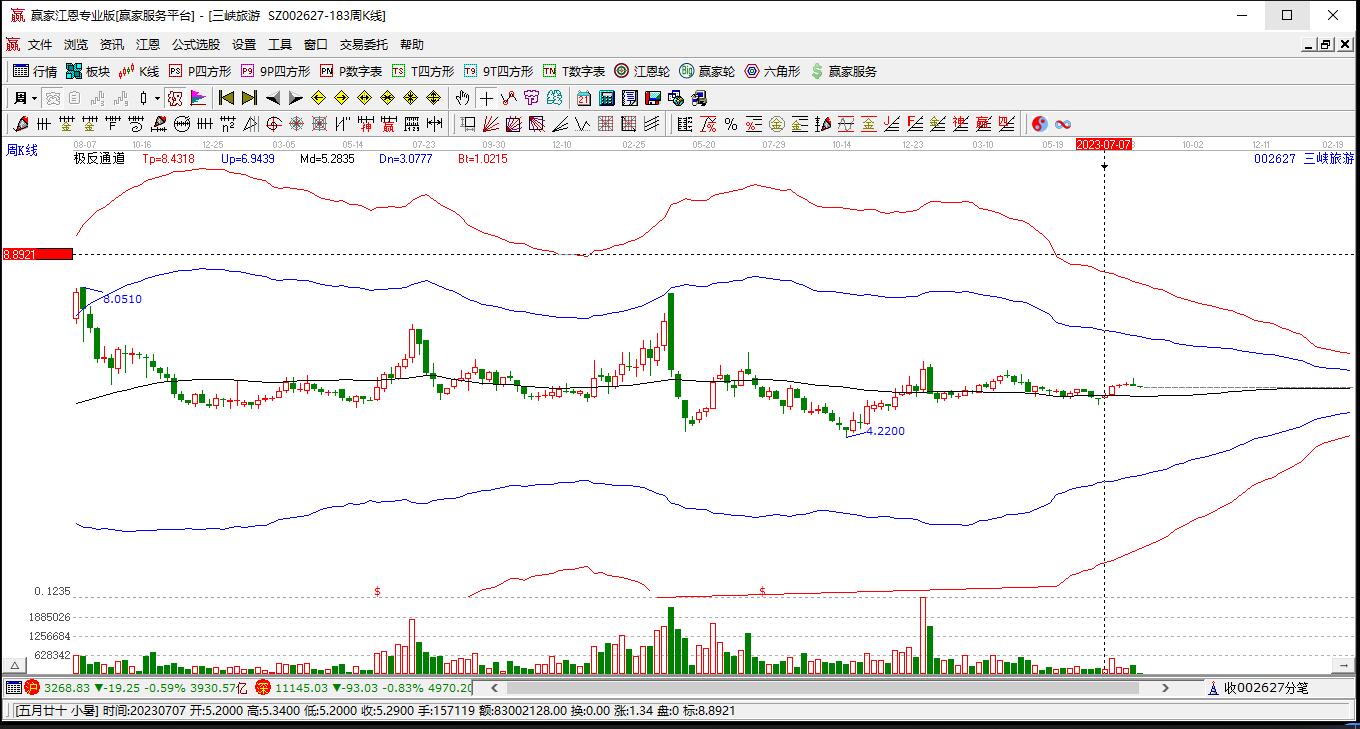Open the 公式选股 menu

[x=196, y=45]
